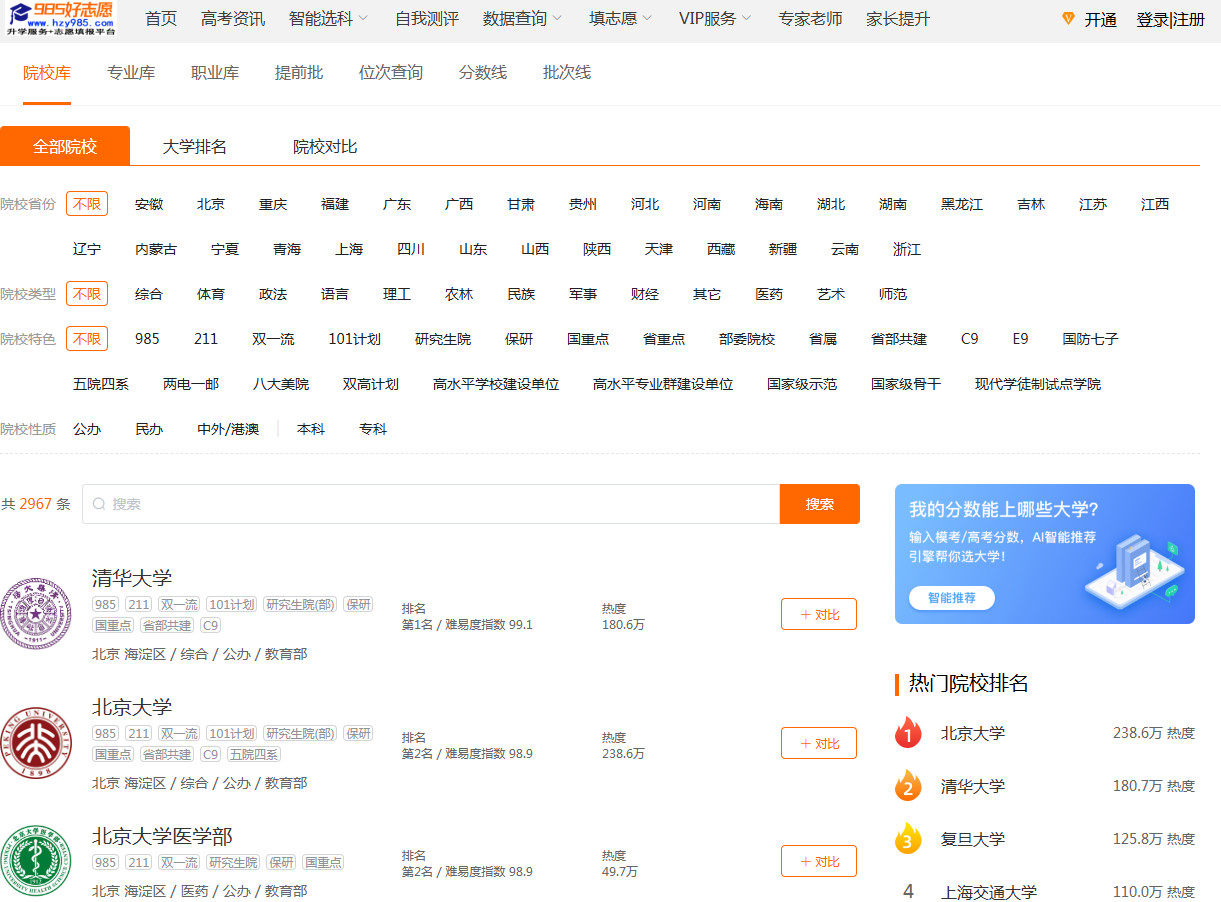Select the 全部院校 tab
Screen dimensions: 1221x902
point(65,146)
